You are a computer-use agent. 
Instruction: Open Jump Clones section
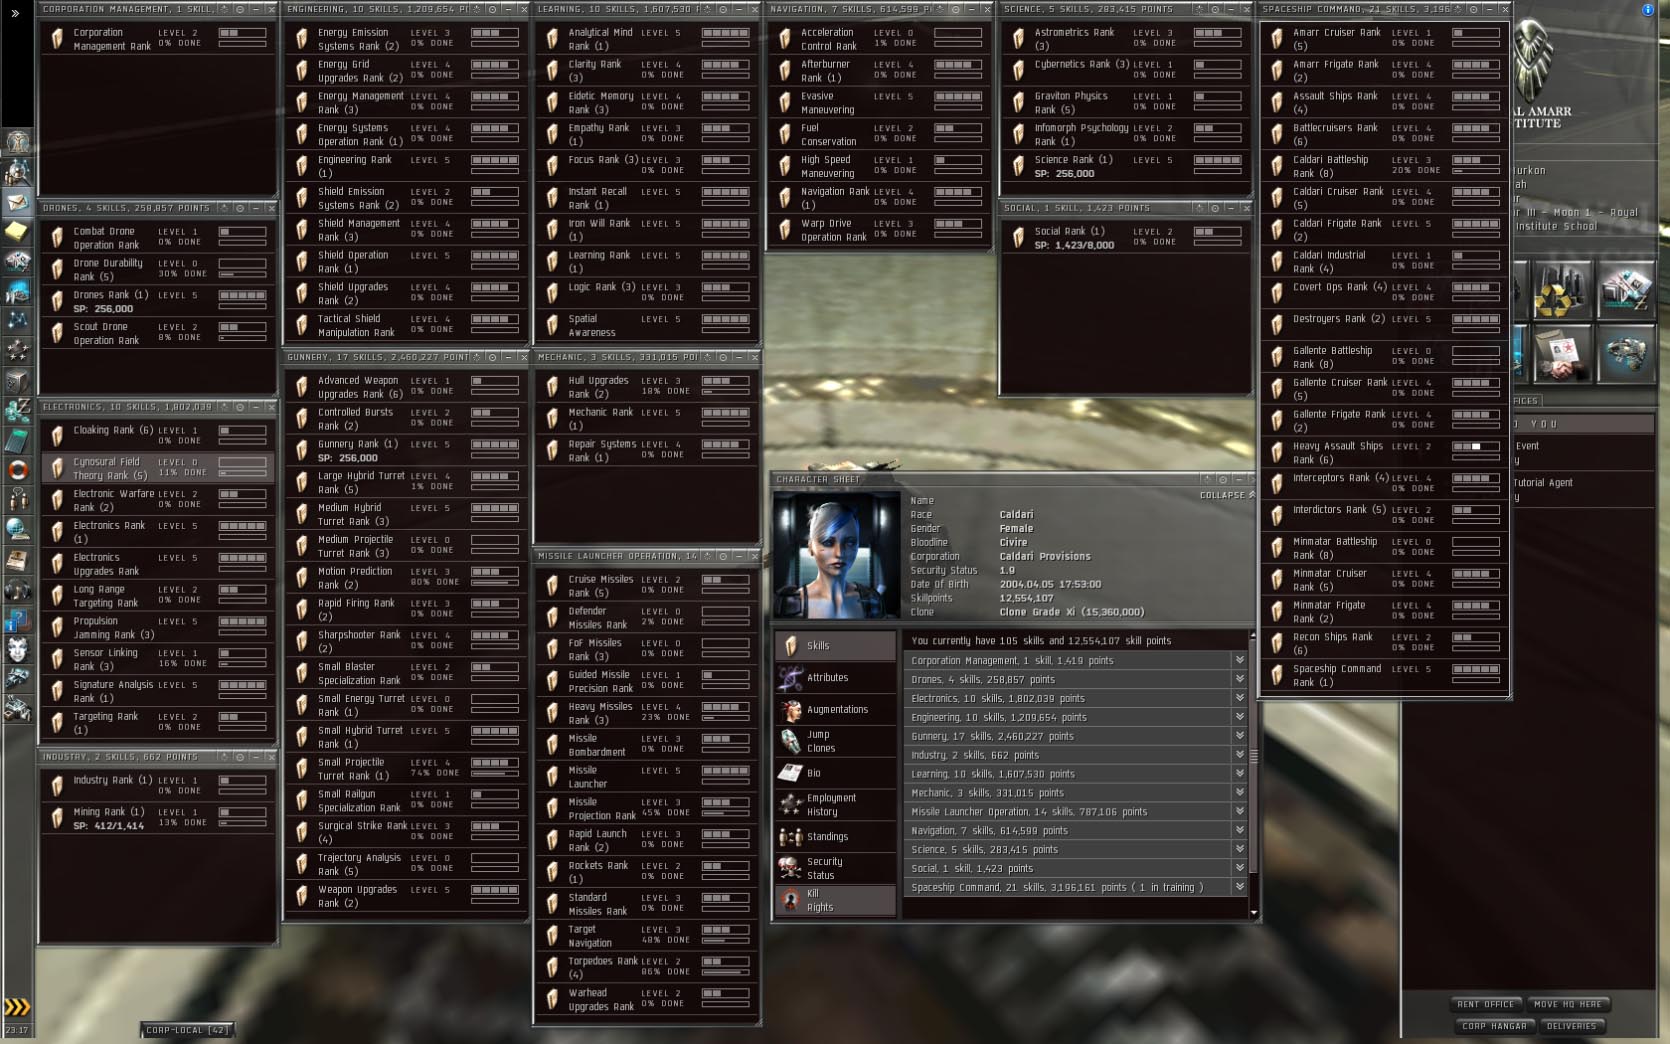tap(835, 741)
